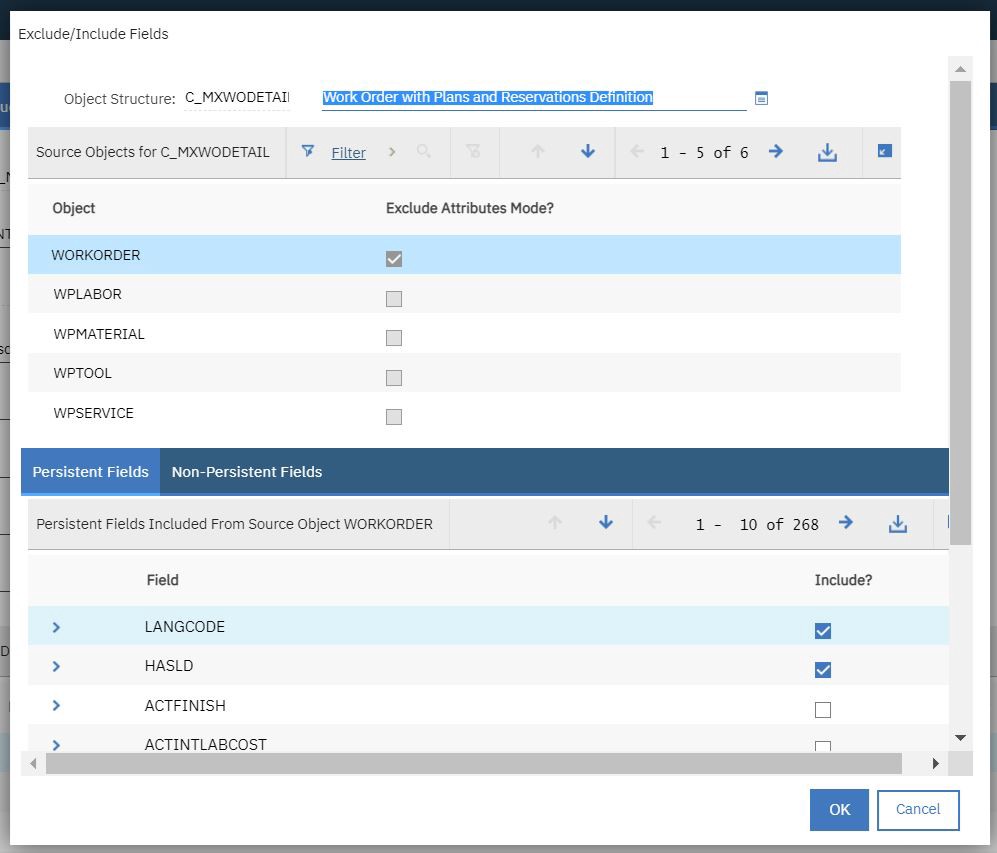Screen dimensions: 997x853
Task: Open long description icon beside Object Structure description
Action: coord(761,98)
